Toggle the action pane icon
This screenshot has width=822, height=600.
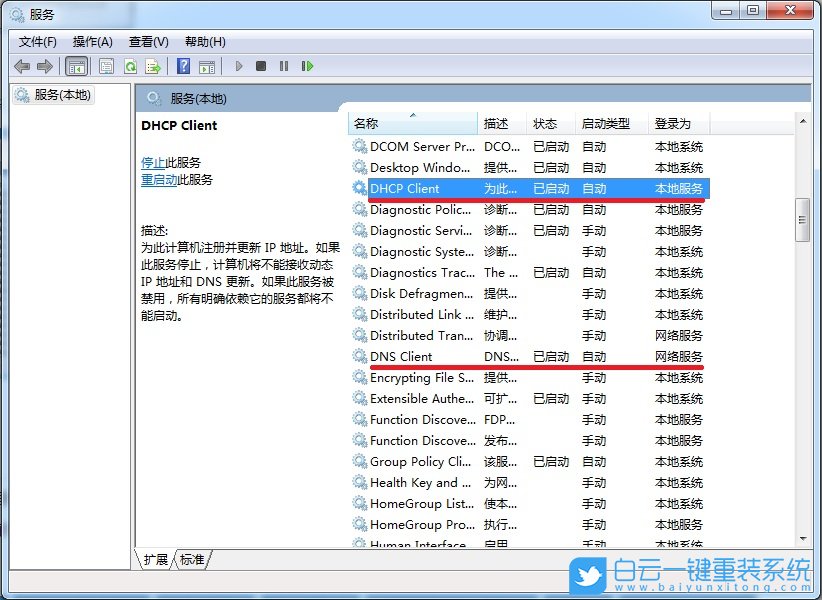207,66
